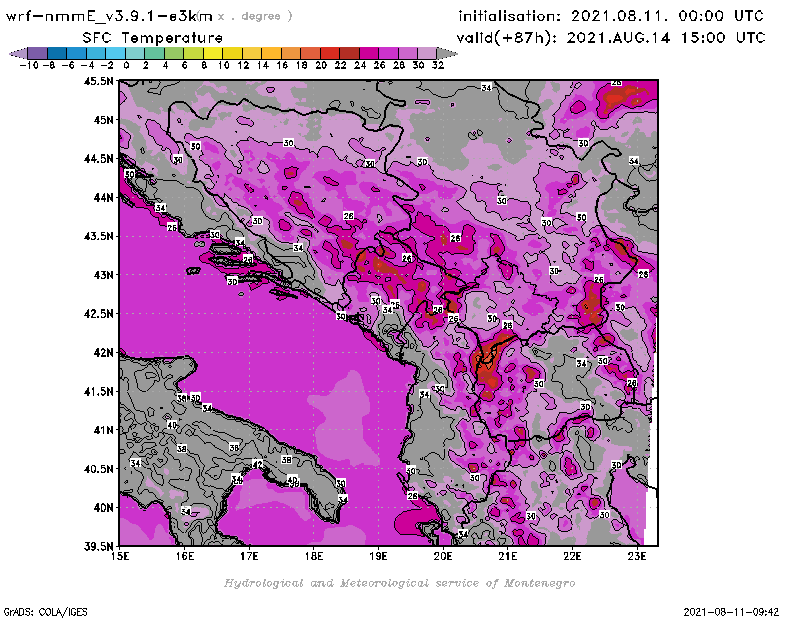Pick the legend swatch between -4 and -2
Screen dimensions: 800x618
(x=96, y=54)
